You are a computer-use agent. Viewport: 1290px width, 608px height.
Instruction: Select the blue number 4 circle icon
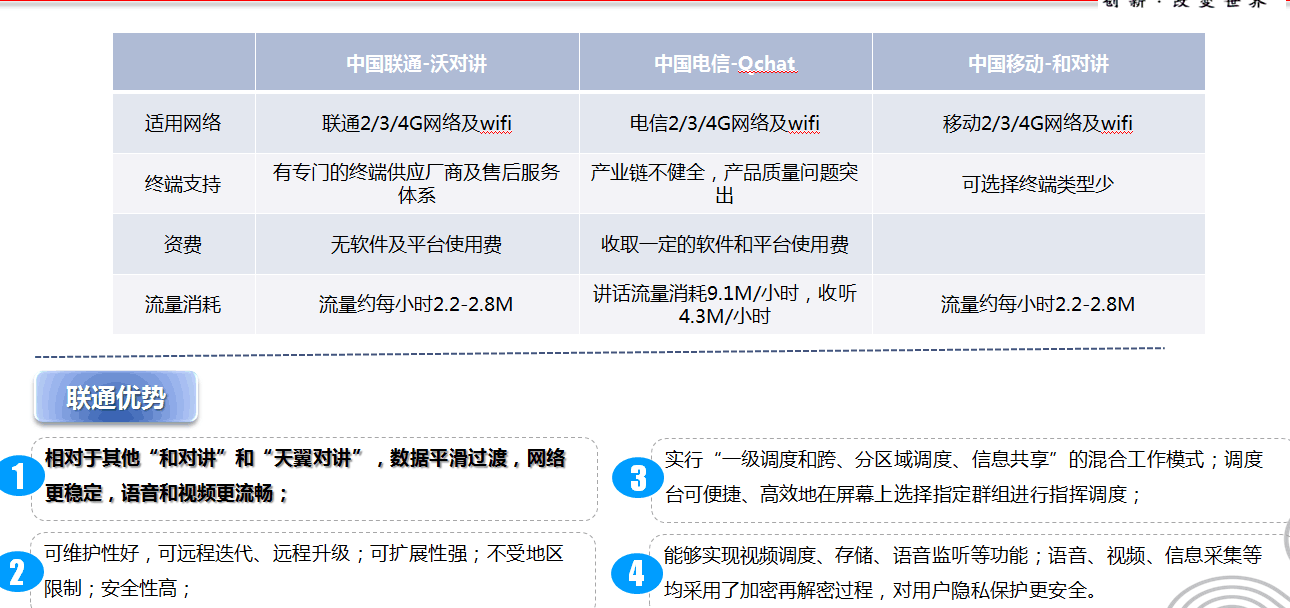[637, 573]
